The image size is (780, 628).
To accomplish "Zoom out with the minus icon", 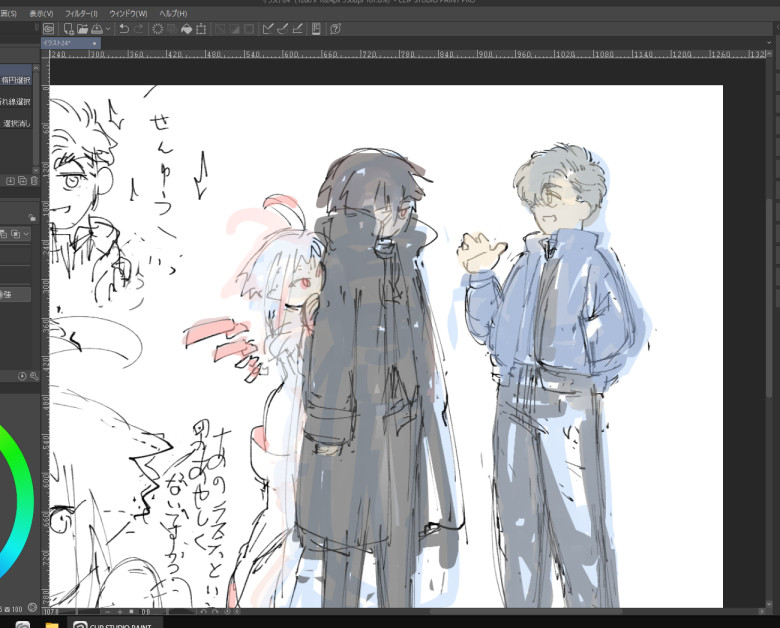I will 108,612.
